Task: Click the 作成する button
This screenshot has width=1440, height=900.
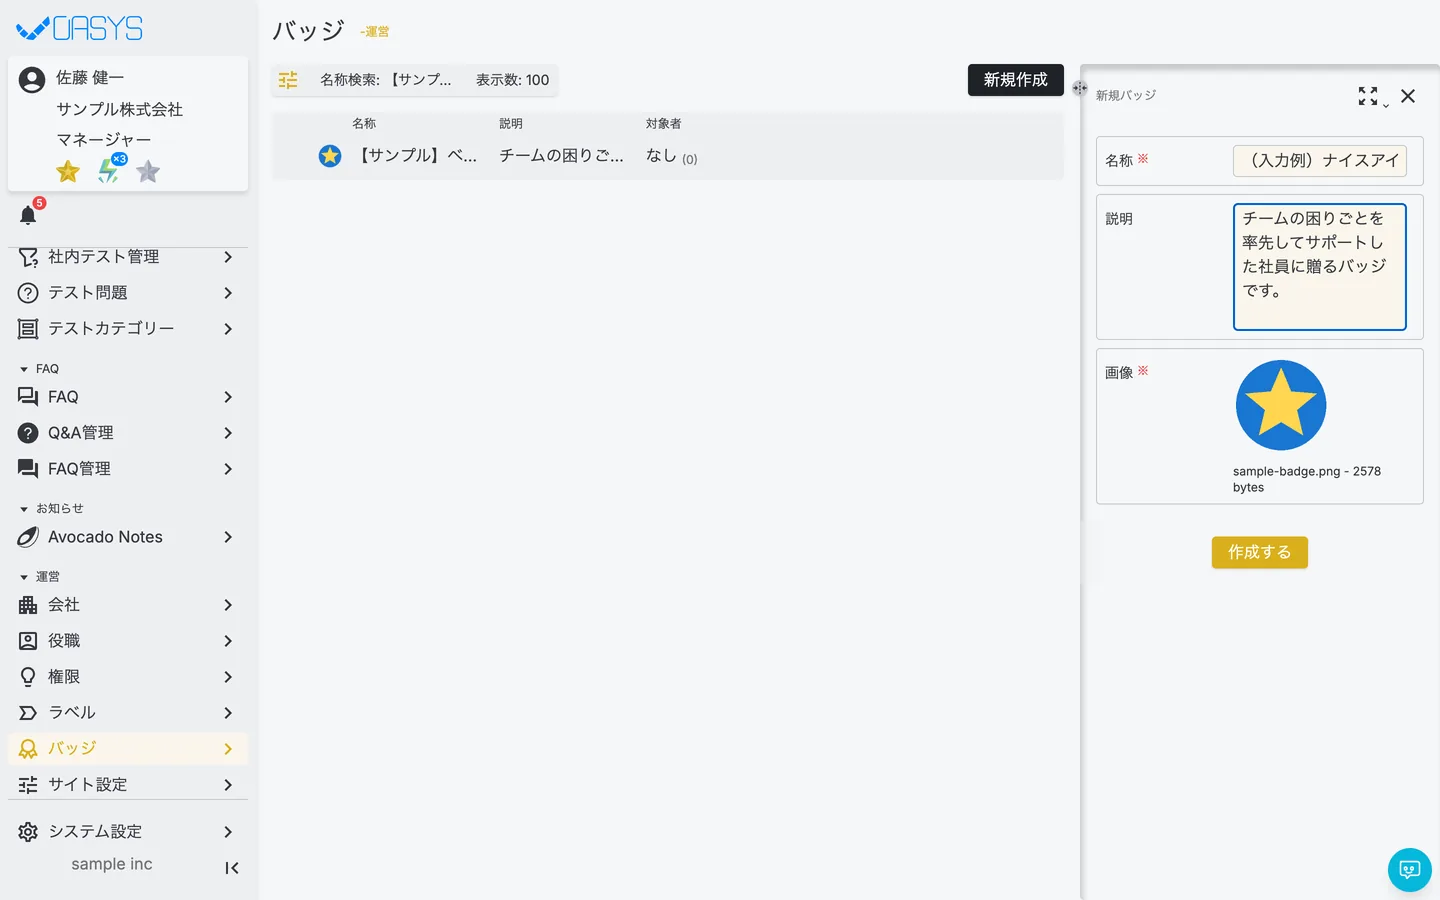Action: tap(1259, 552)
